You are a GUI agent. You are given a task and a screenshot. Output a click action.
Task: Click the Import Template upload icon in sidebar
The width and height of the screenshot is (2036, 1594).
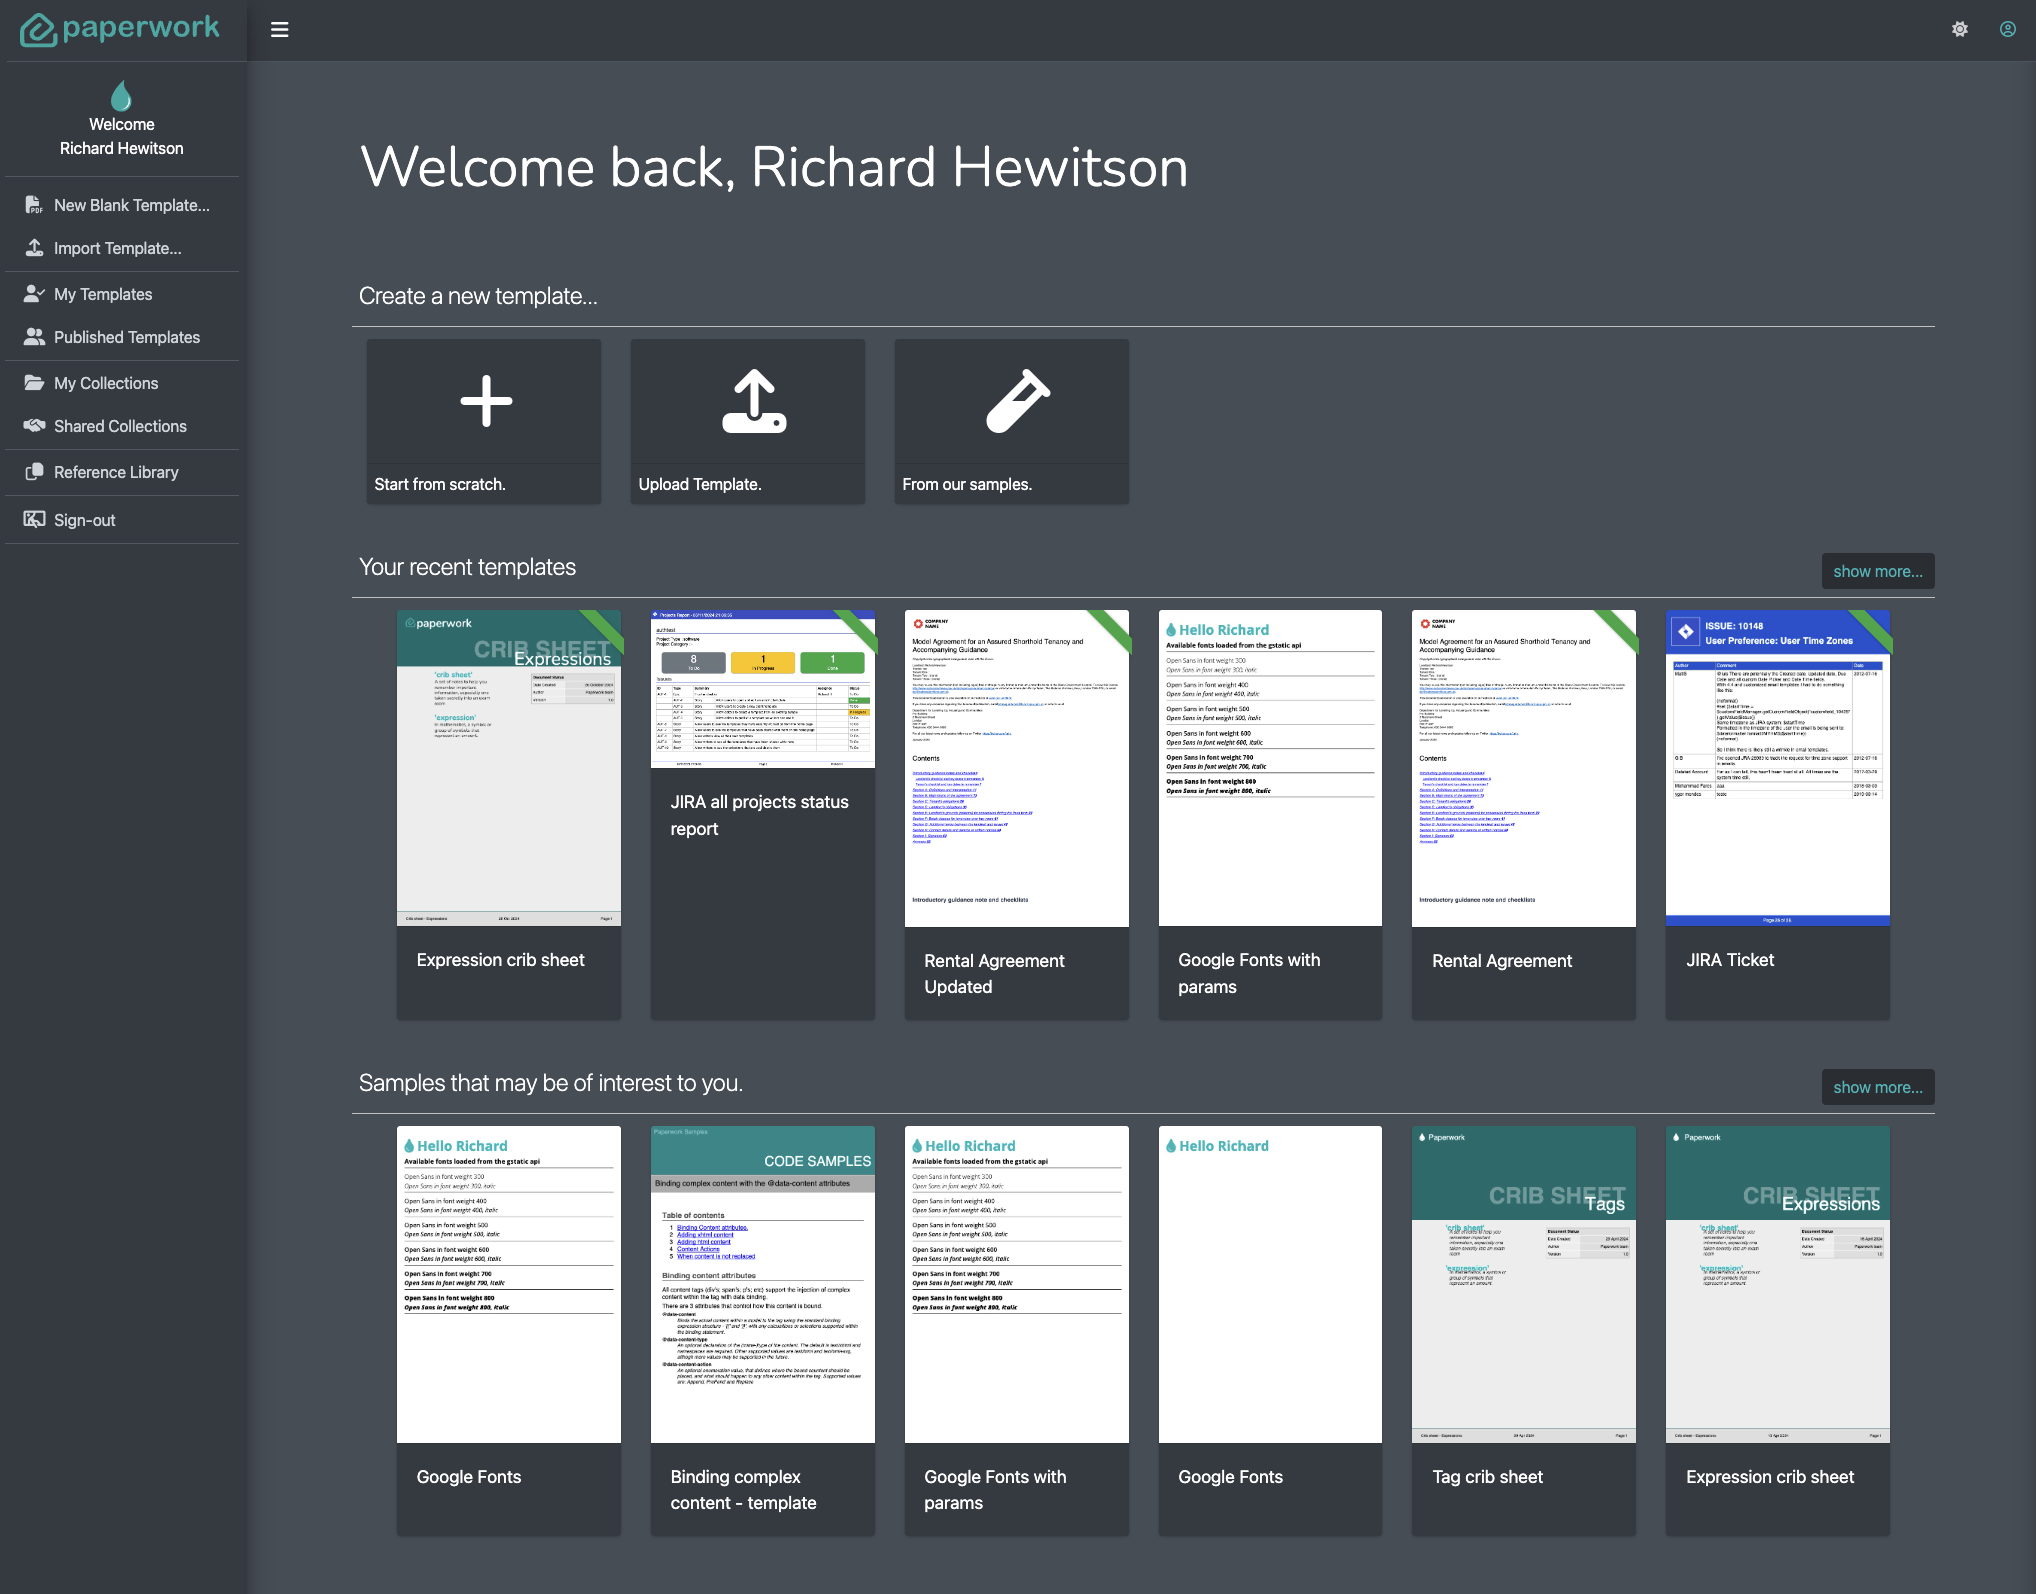(x=34, y=248)
